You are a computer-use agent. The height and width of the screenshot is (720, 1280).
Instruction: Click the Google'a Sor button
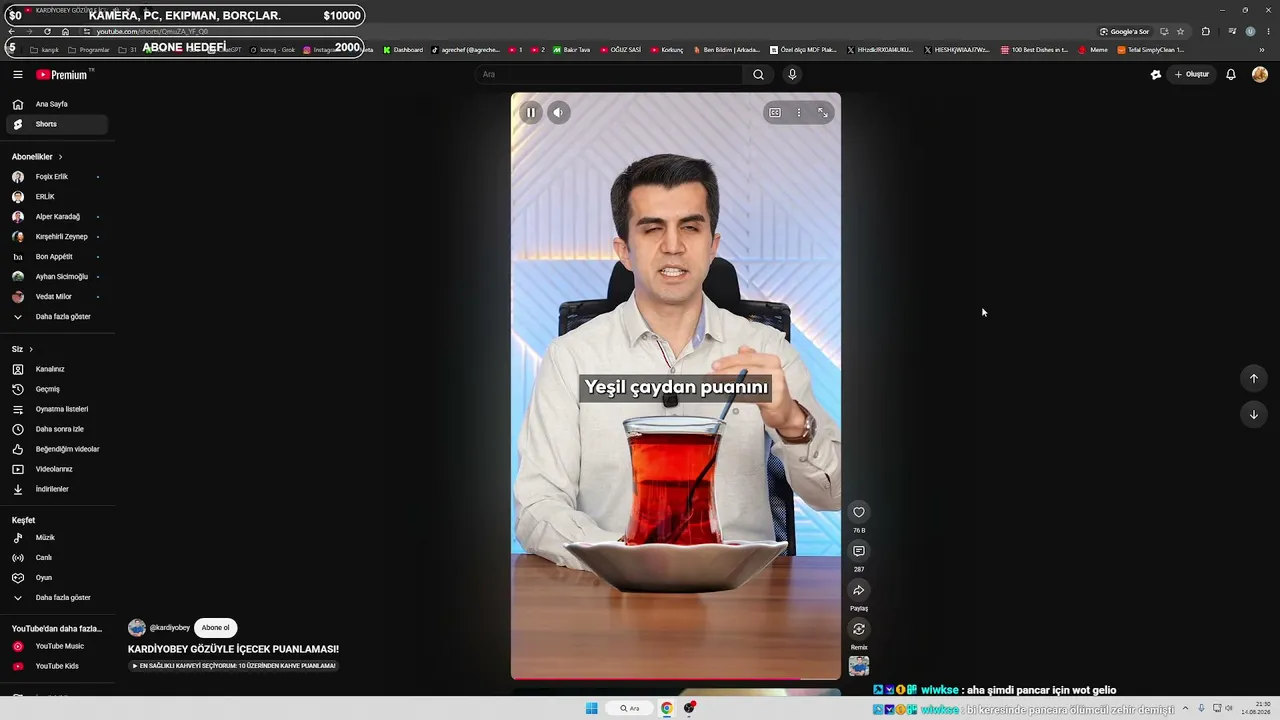point(1124,31)
